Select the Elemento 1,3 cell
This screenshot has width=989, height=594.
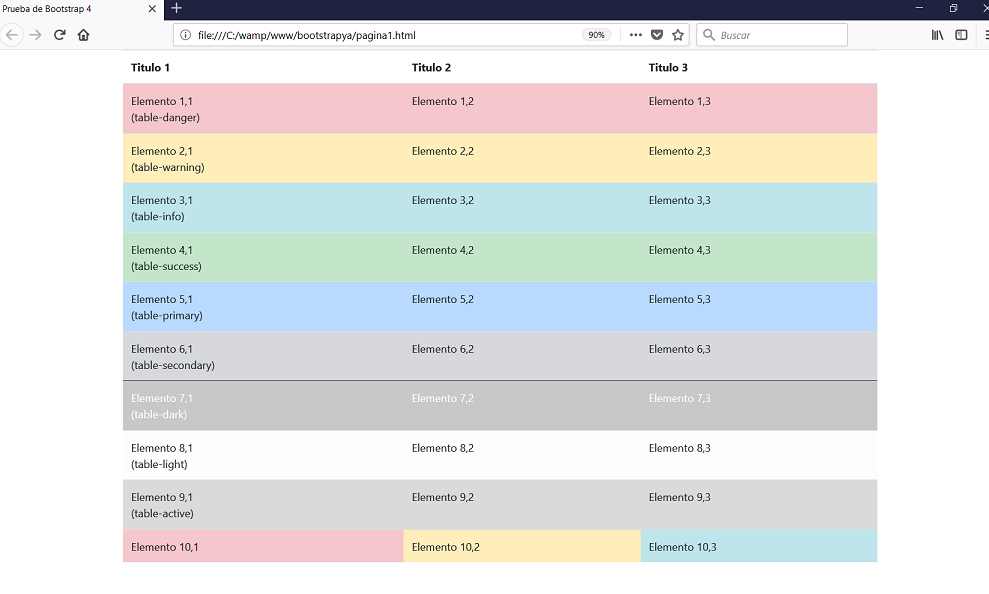click(759, 108)
